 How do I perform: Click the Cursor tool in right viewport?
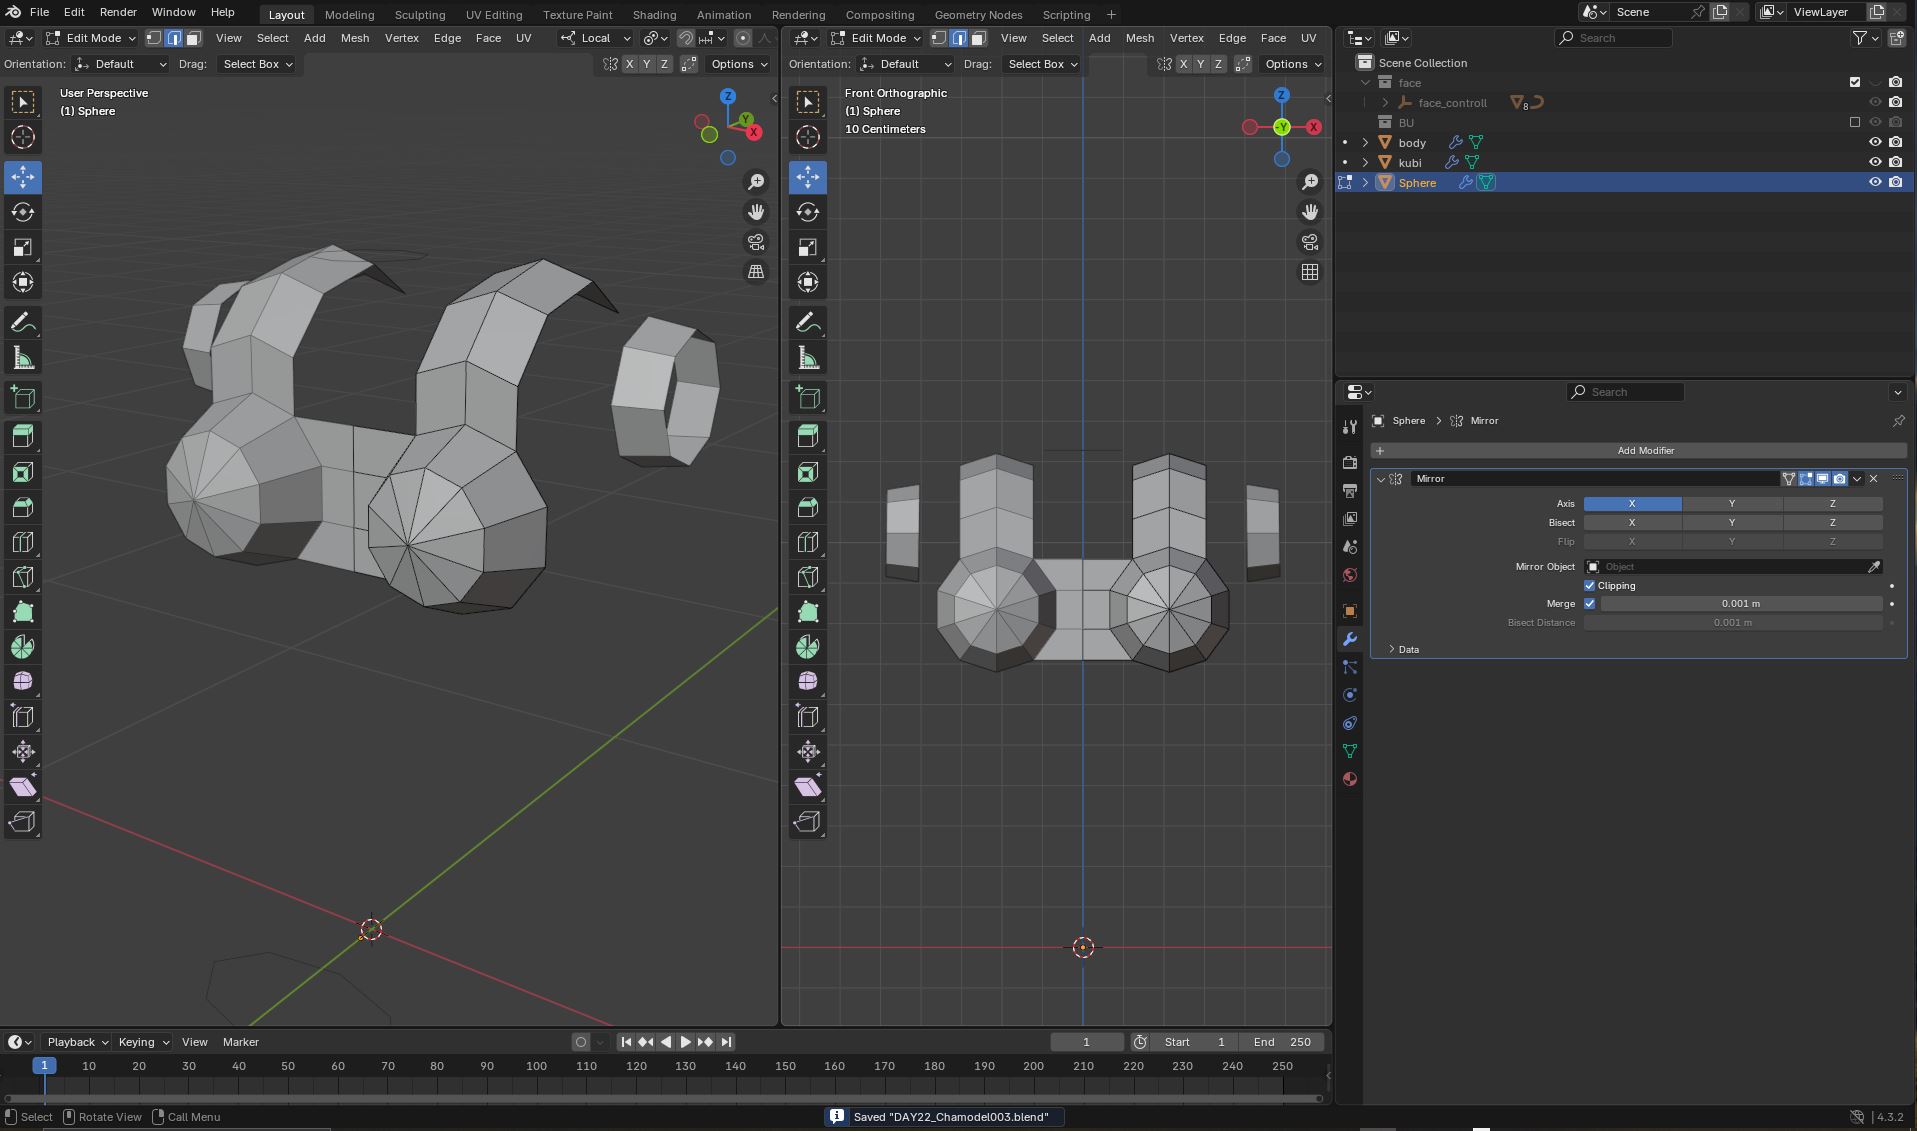808,137
